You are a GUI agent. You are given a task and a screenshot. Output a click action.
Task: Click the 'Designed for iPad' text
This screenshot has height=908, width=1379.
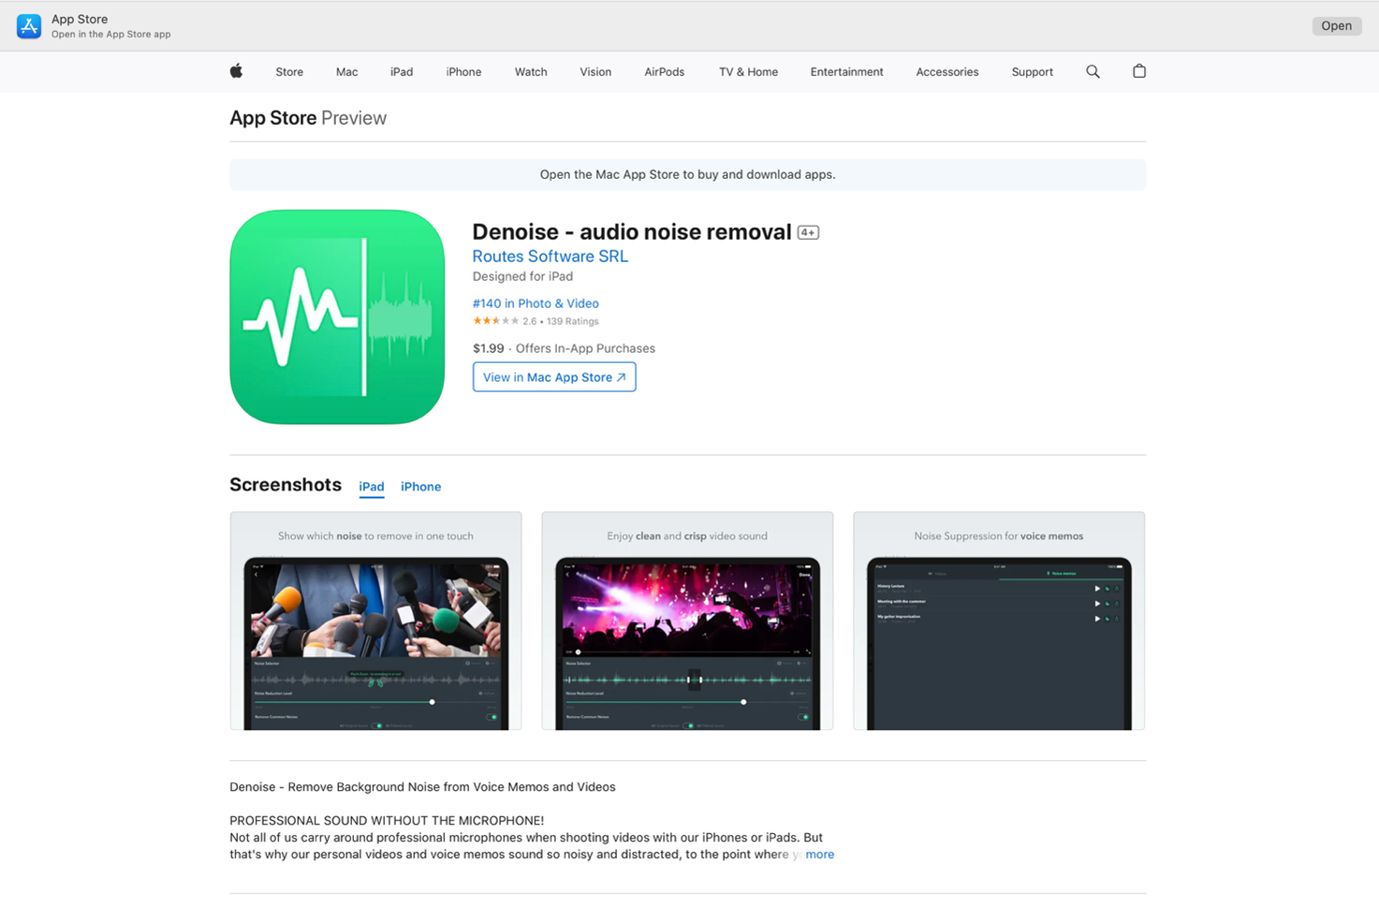pos(523,276)
